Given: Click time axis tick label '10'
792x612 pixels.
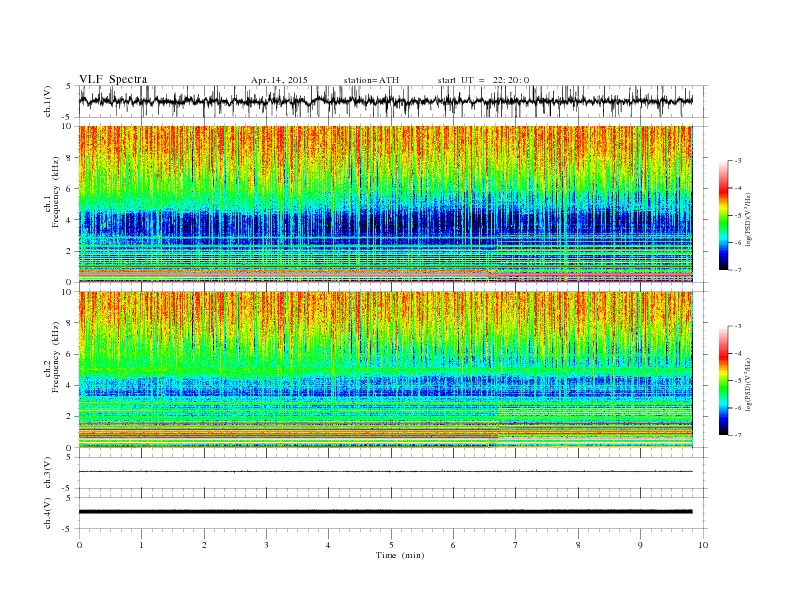Looking at the screenshot, I should pos(703,545).
